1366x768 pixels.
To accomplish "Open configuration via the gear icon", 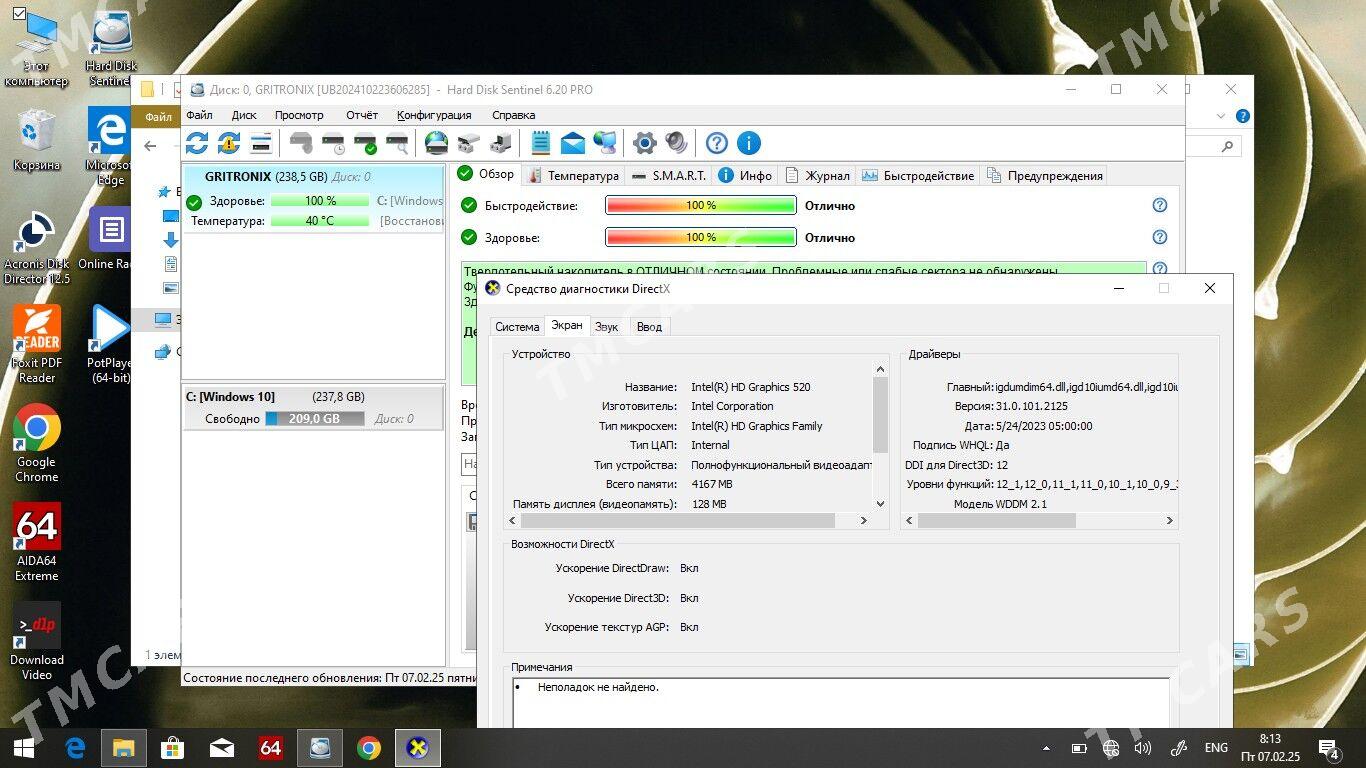I will click(645, 143).
